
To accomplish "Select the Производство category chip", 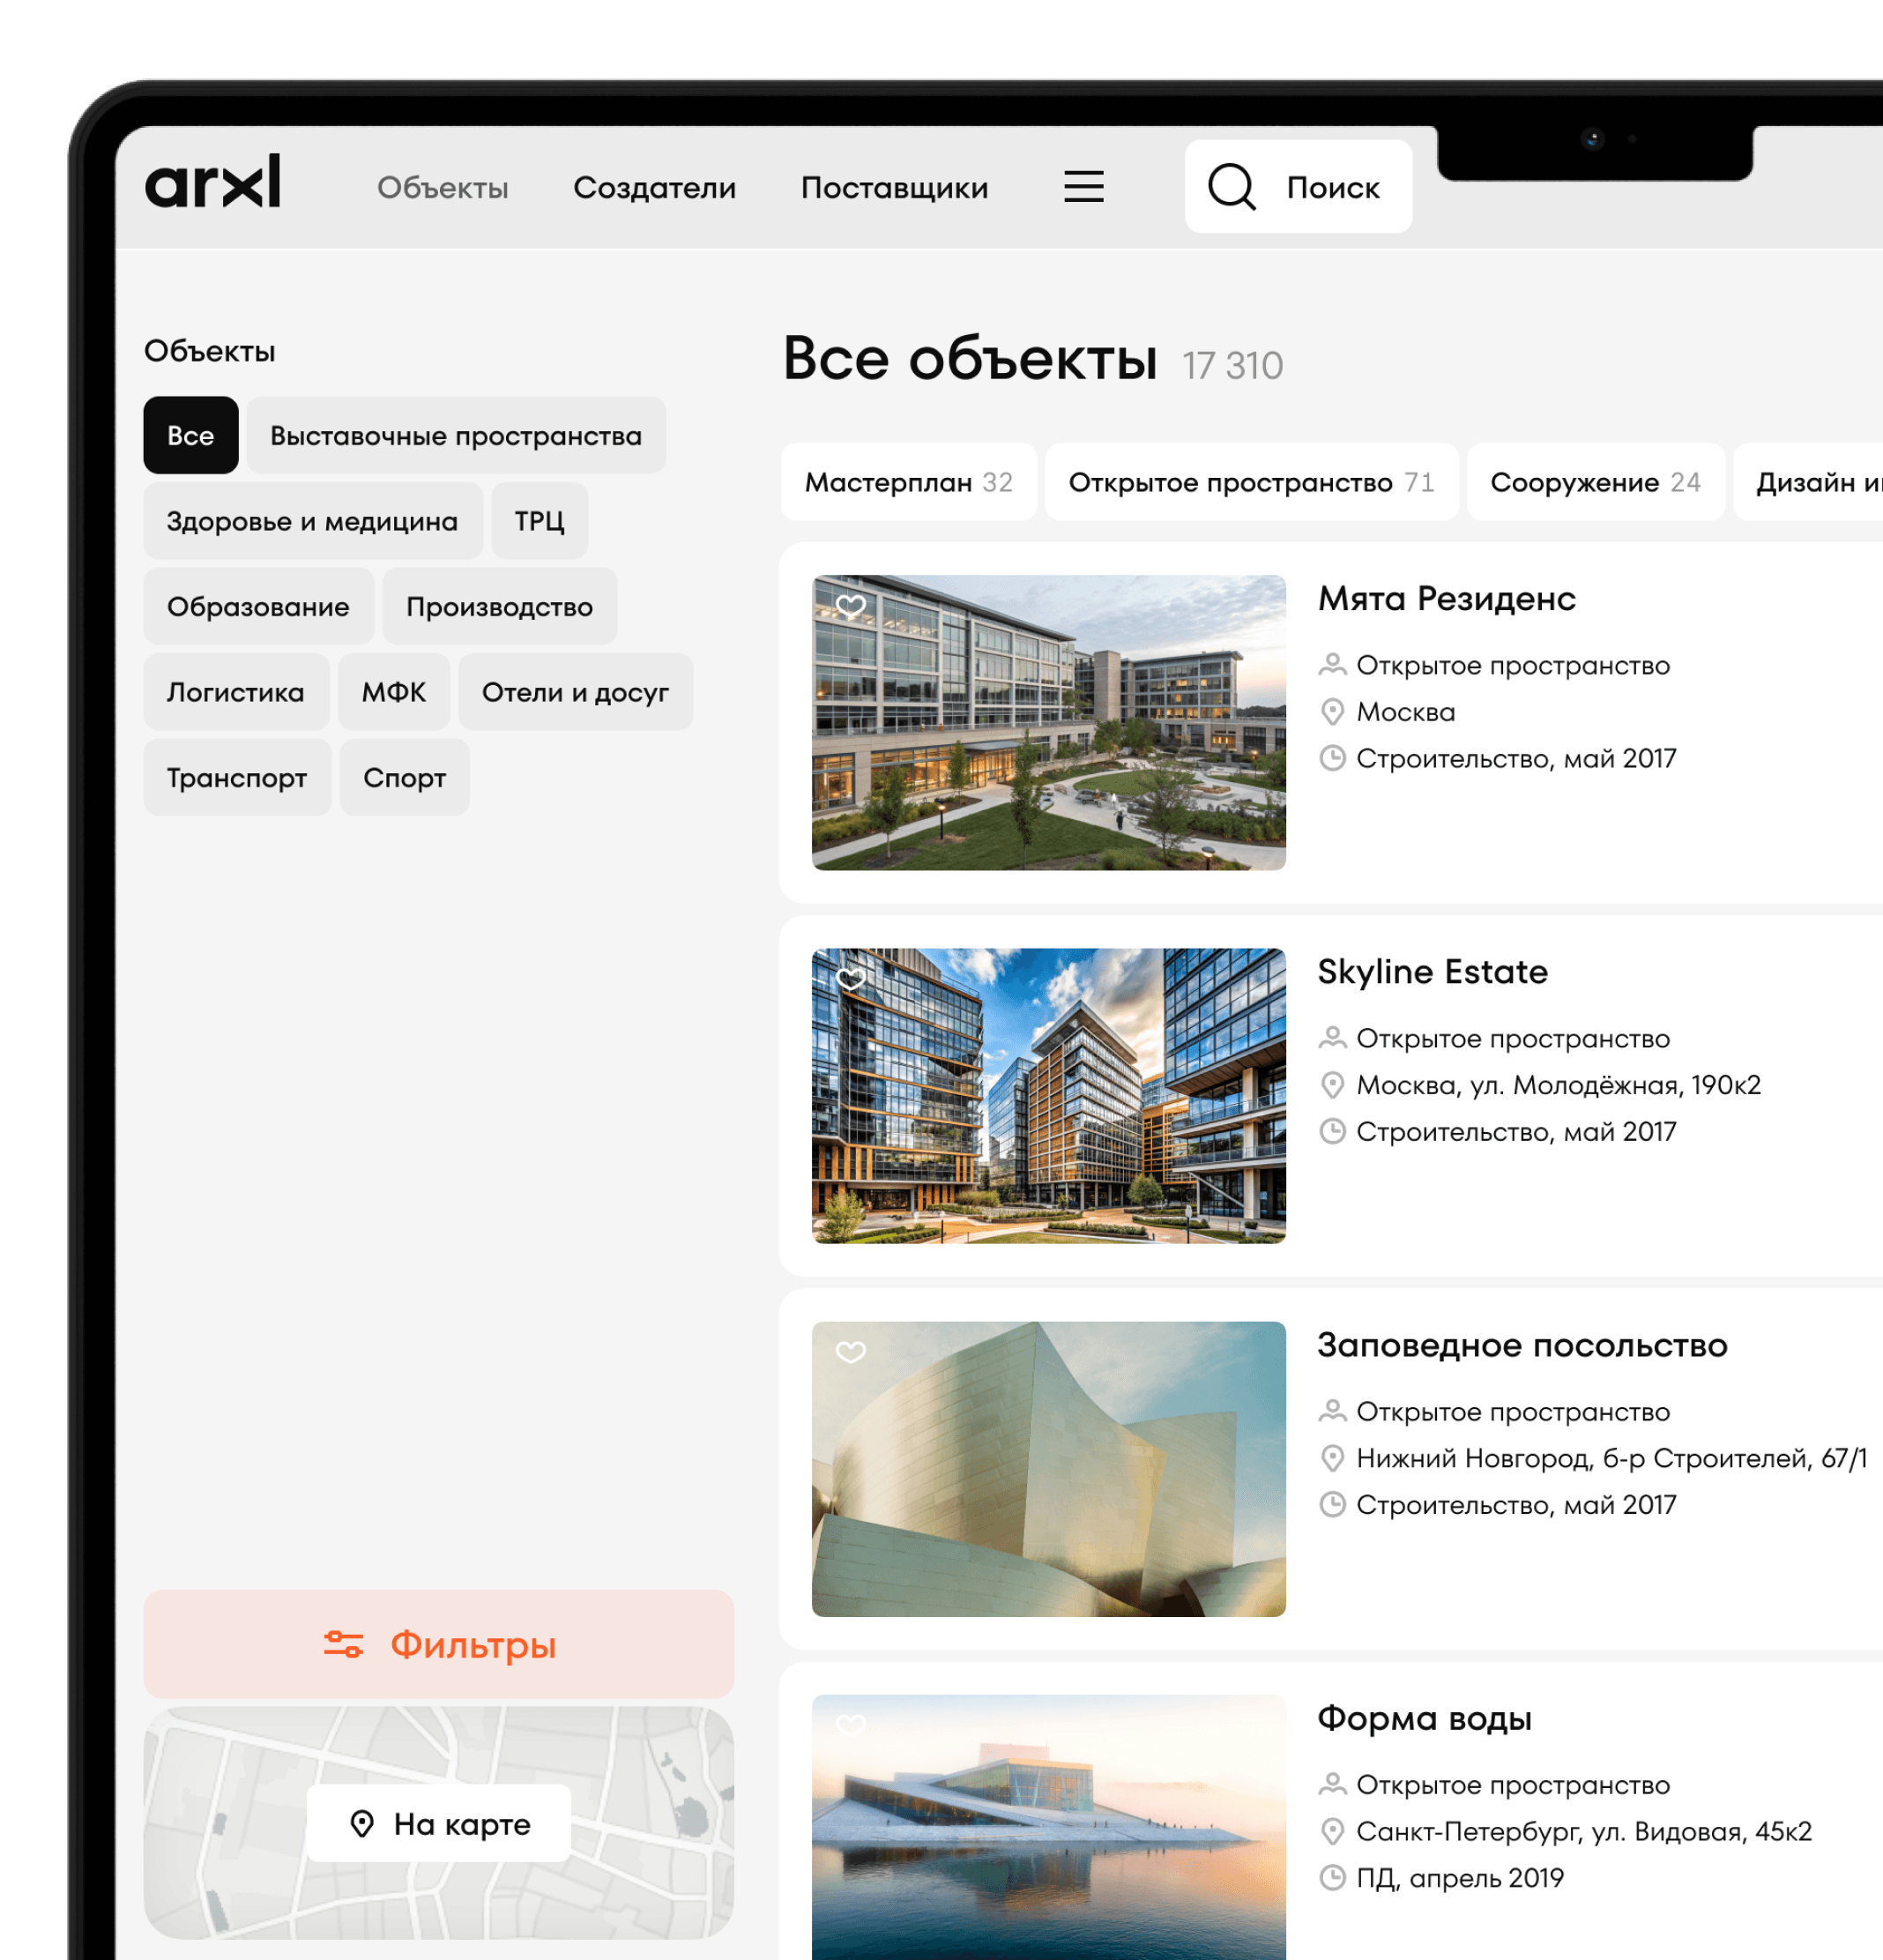I will coord(500,606).
